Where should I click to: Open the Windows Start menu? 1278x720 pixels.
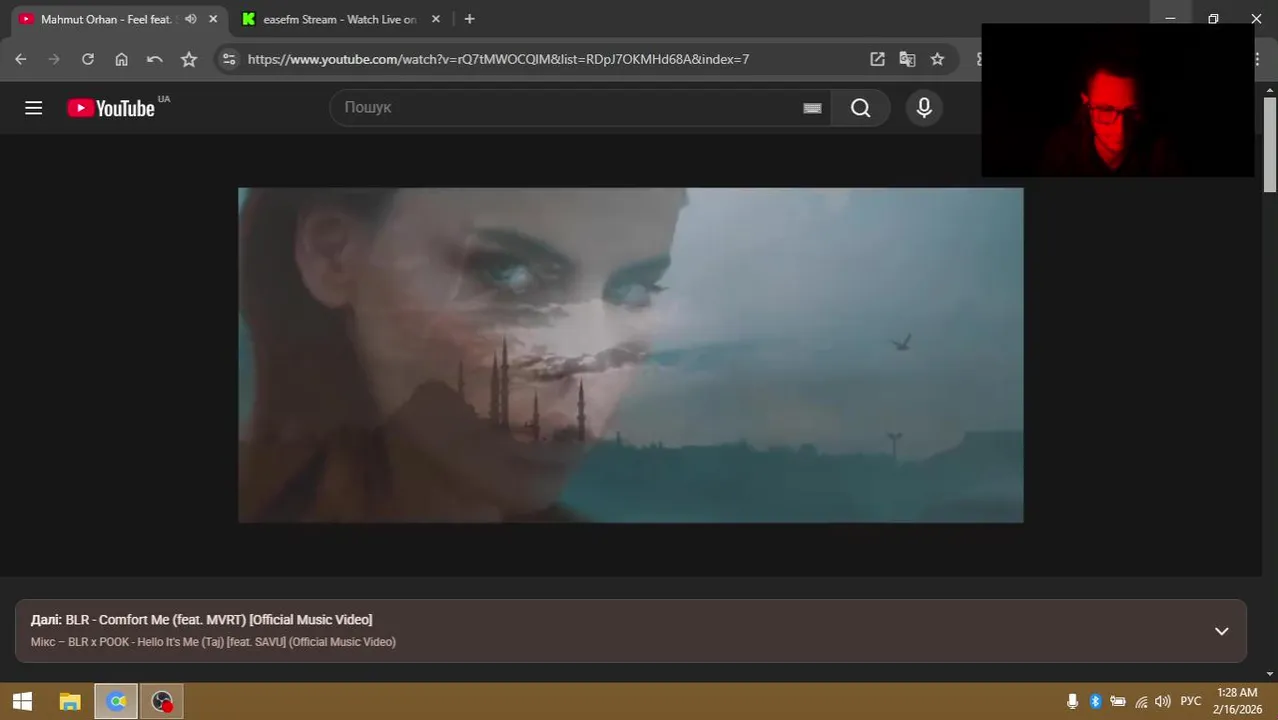[x=22, y=702]
